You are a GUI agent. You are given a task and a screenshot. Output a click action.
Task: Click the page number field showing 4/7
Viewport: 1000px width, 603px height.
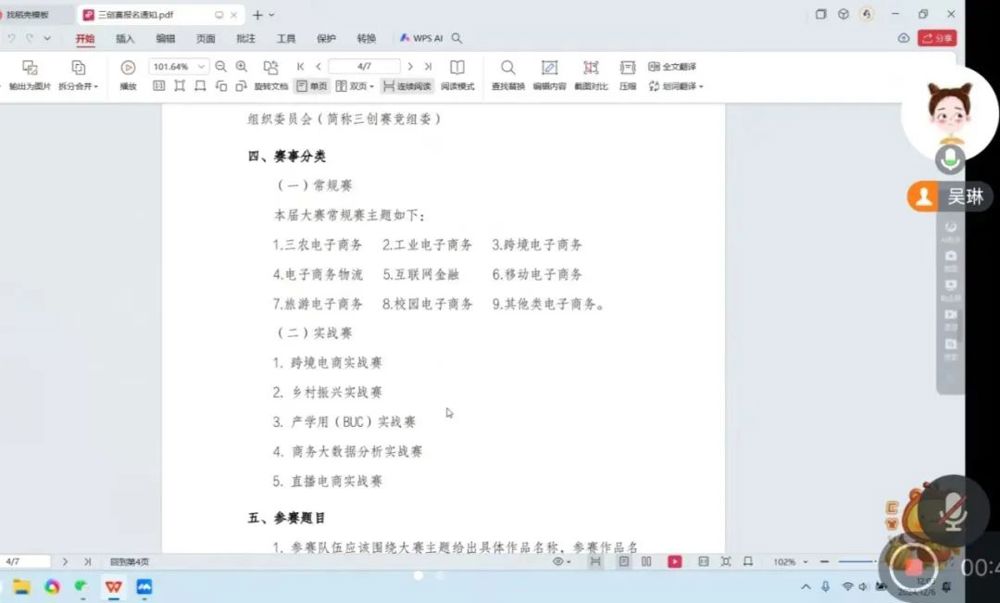pos(364,66)
